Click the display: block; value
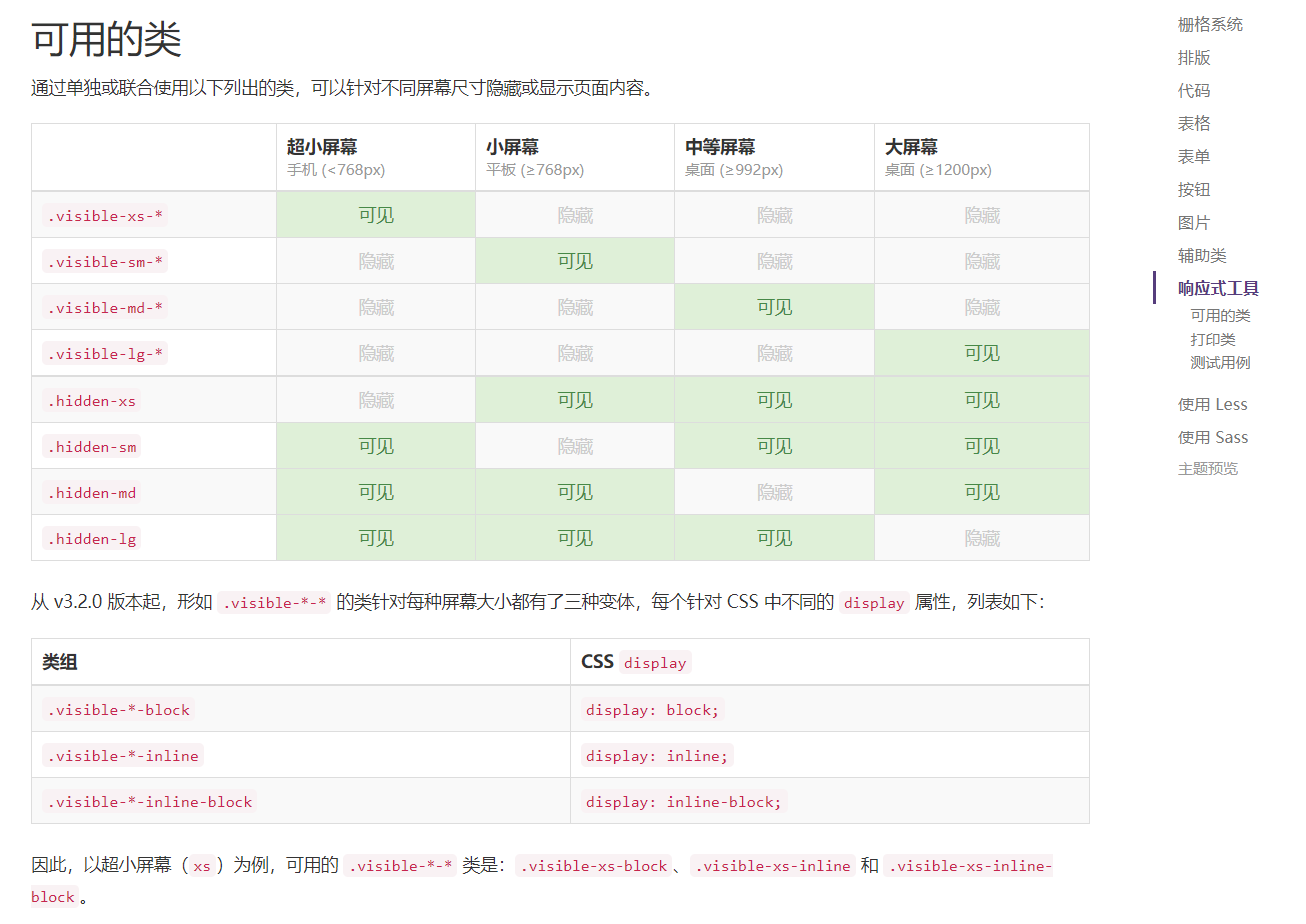 pyautogui.click(x=653, y=710)
